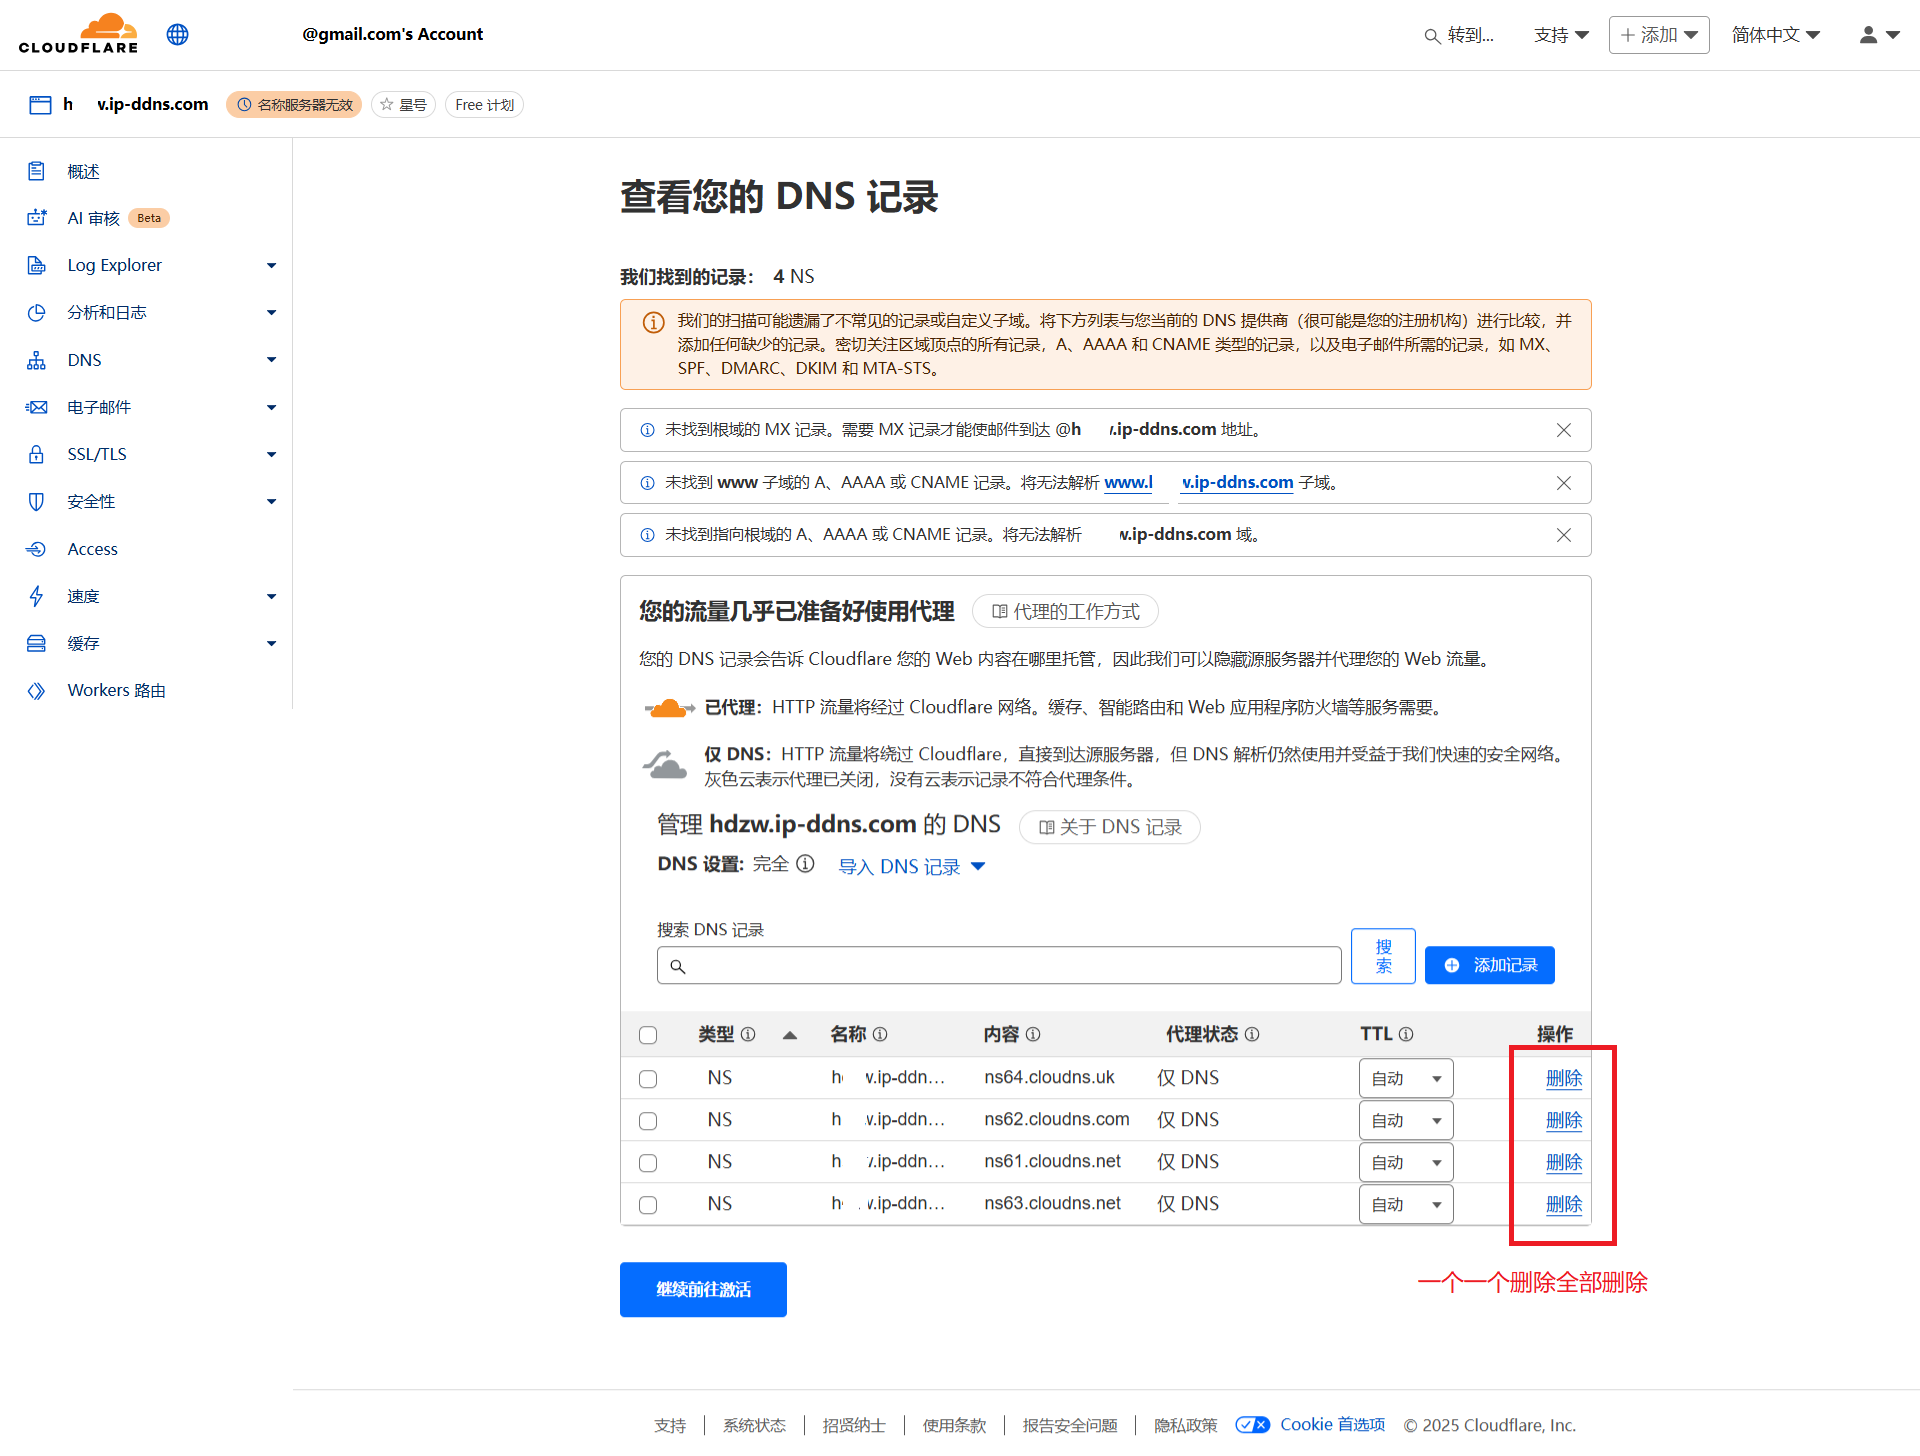Open Workers 路由 in the sidebar
Viewport: 1920px width, 1456px height.
click(116, 690)
